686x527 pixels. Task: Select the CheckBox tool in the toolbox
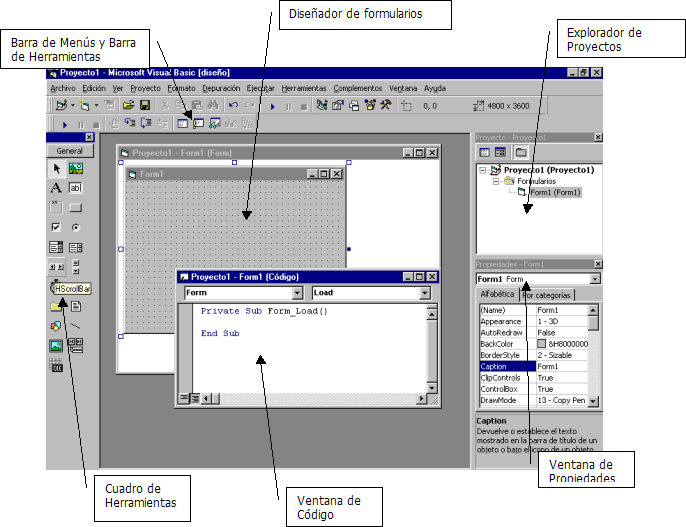pos(56,227)
